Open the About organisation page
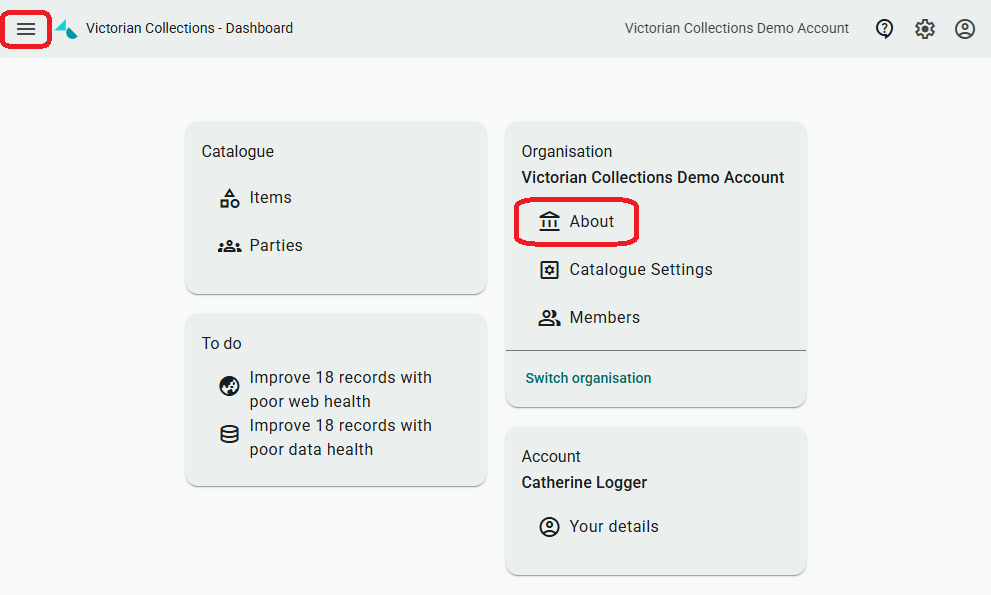Image resolution: width=991 pixels, height=595 pixels. point(591,221)
